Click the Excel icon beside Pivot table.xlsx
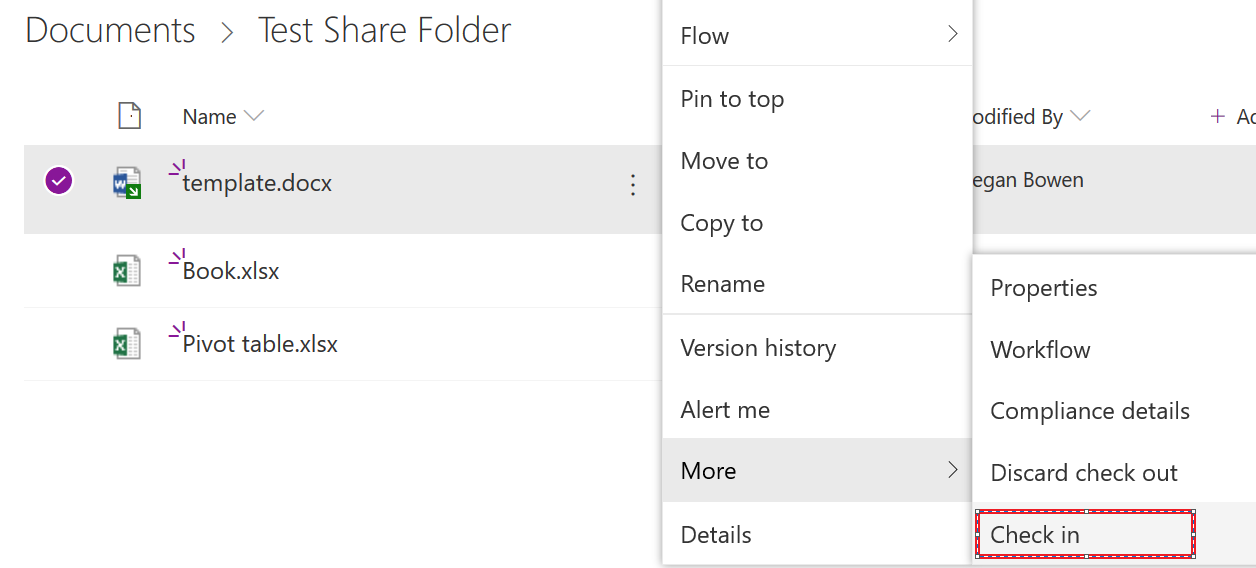Screen dimensions: 1256x568 click(x=127, y=344)
